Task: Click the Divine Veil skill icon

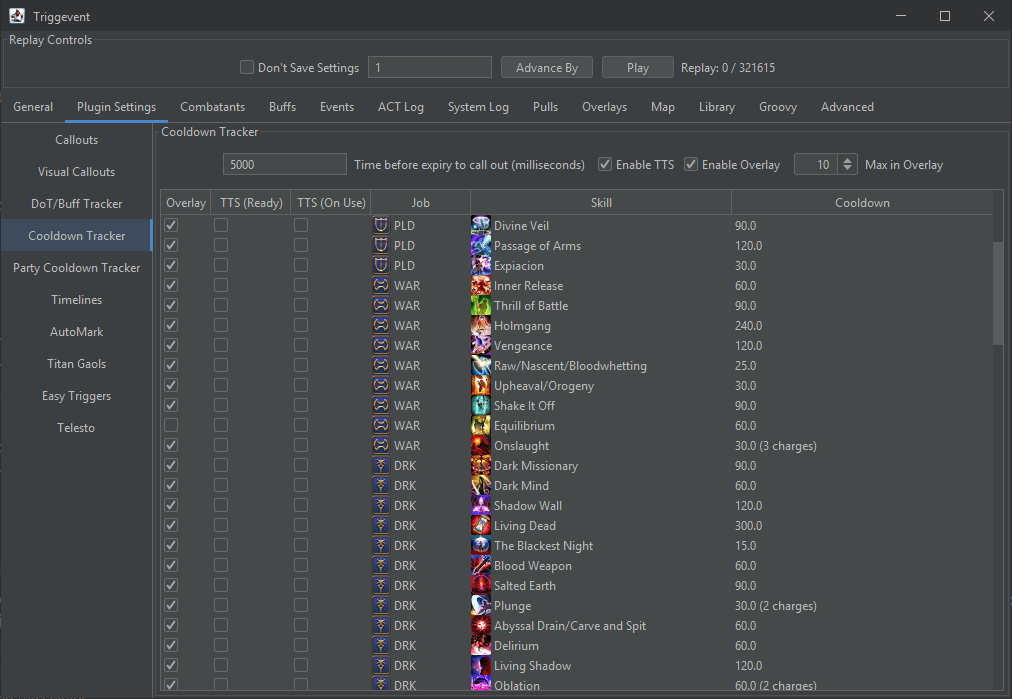Action: pyautogui.click(x=480, y=225)
